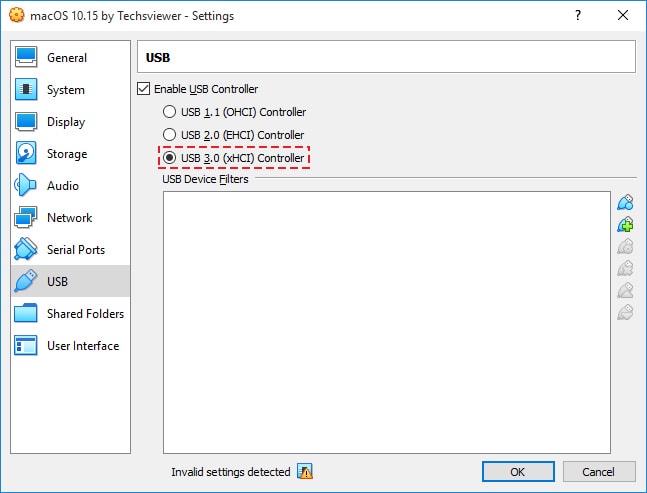Confirm settings with OK button
647x493 pixels.
point(518,472)
